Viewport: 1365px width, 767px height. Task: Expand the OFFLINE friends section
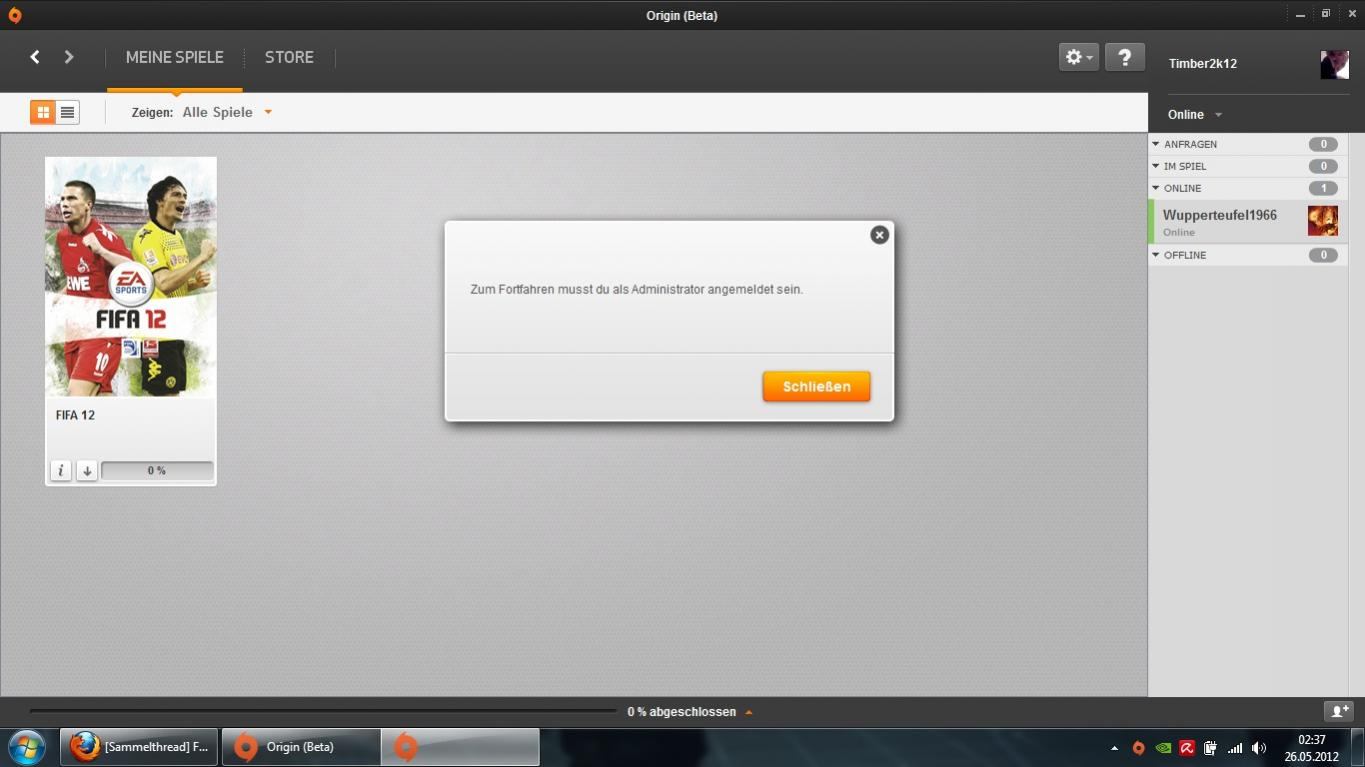pos(1156,255)
